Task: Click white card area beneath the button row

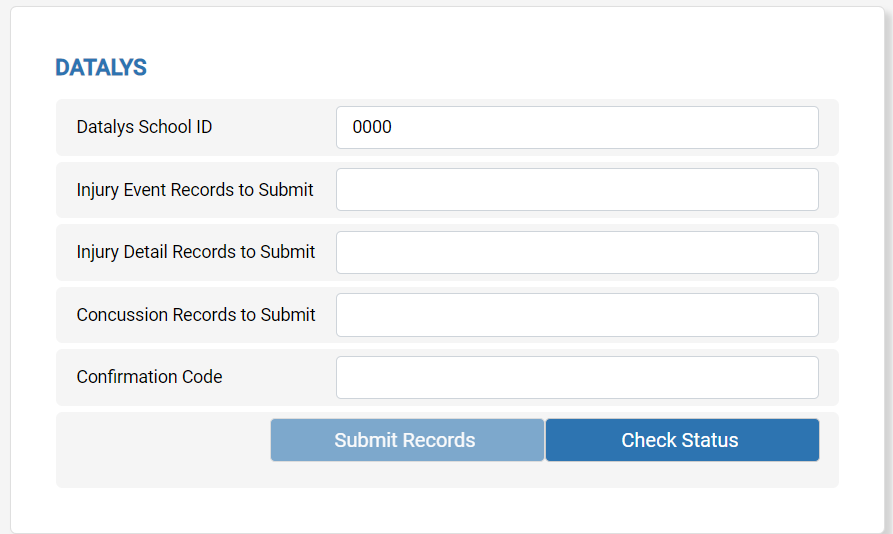Action: [447, 510]
